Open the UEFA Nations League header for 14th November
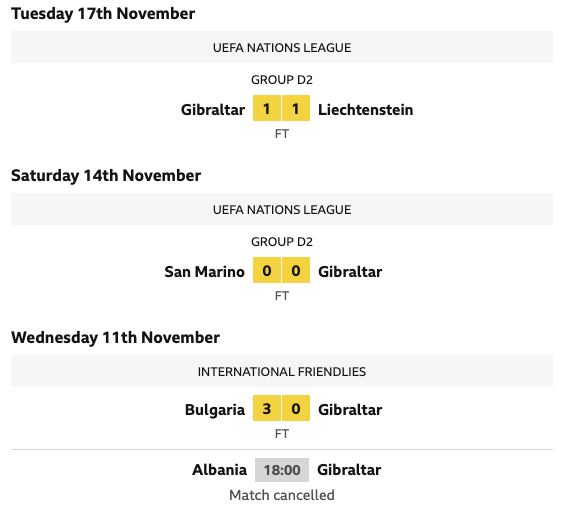This screenshot has width=563, height=514. (282, 209)
